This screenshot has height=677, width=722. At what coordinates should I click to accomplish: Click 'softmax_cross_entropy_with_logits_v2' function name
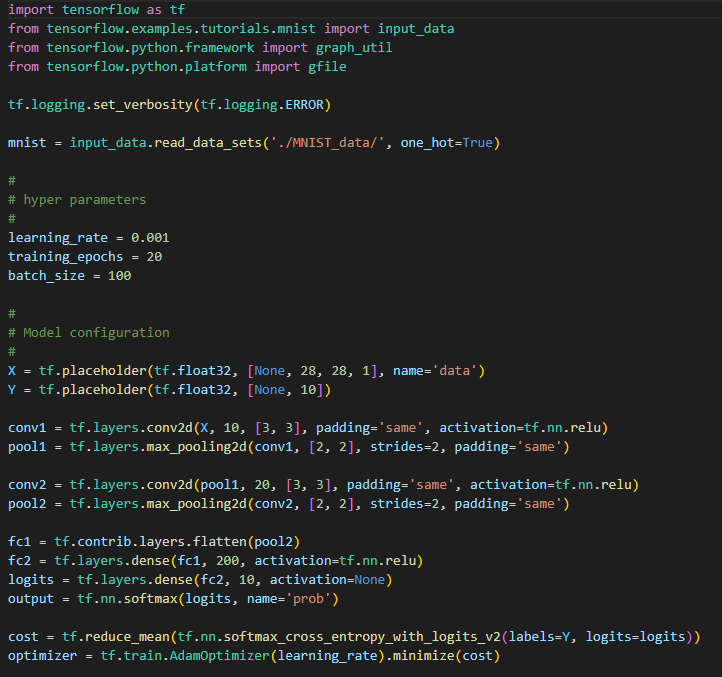click(362, 636)
